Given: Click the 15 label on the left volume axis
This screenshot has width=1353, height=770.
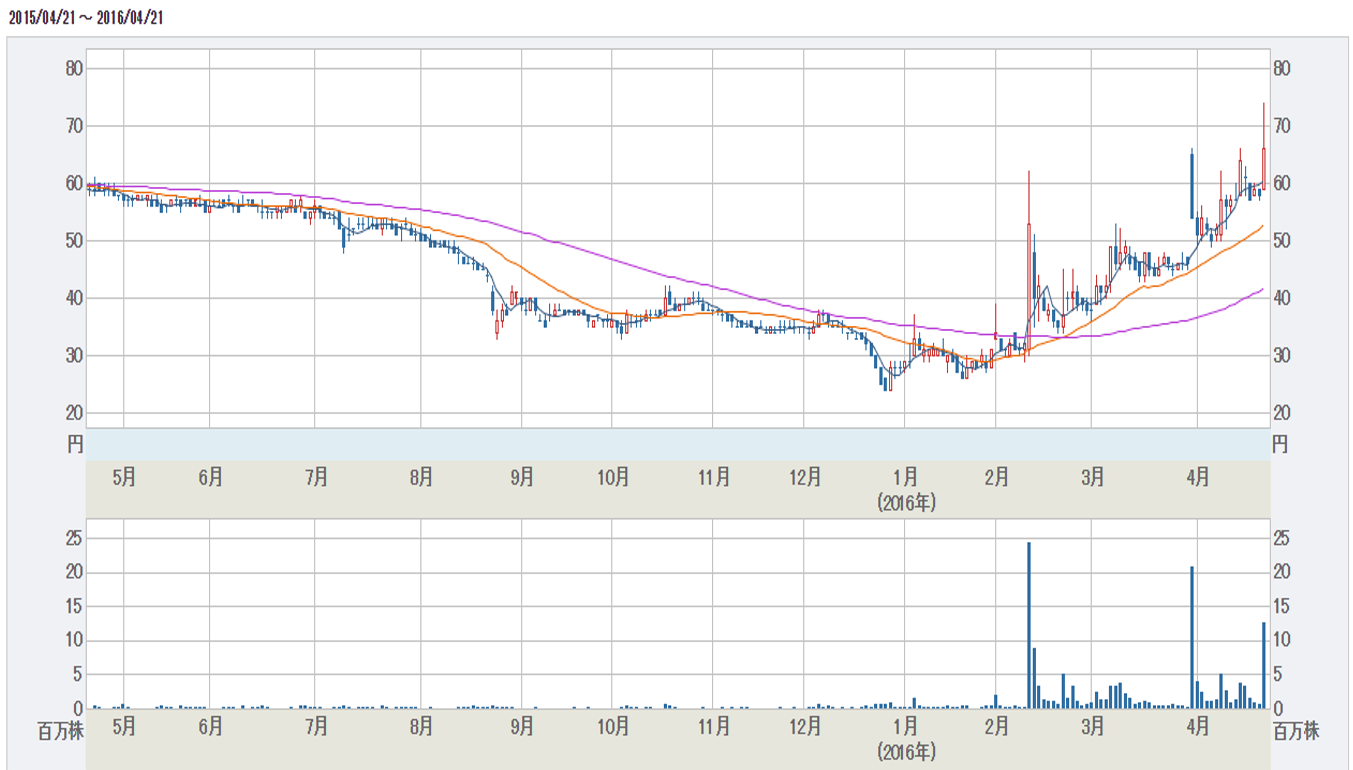Looking at the screenshot, I should 75,607.
